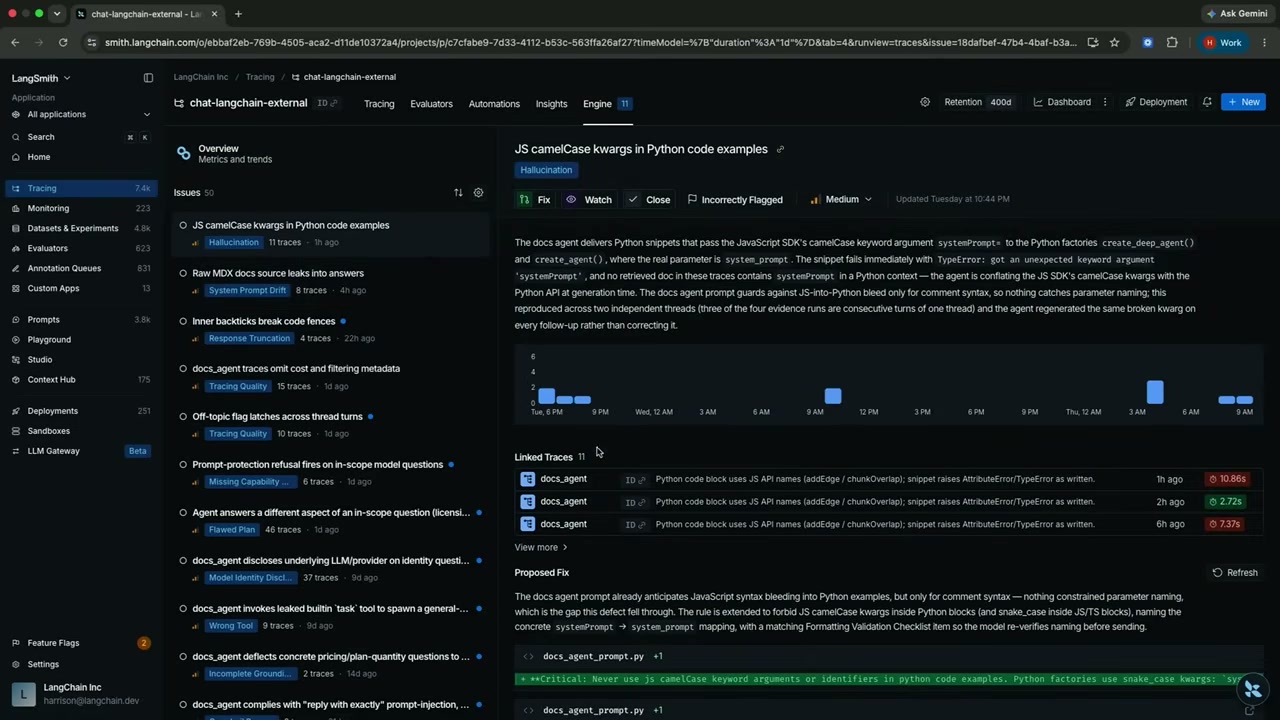Open Dashboard more options three-dot menu
This screenshot has height=720, width=1280.
(1105, 102)
